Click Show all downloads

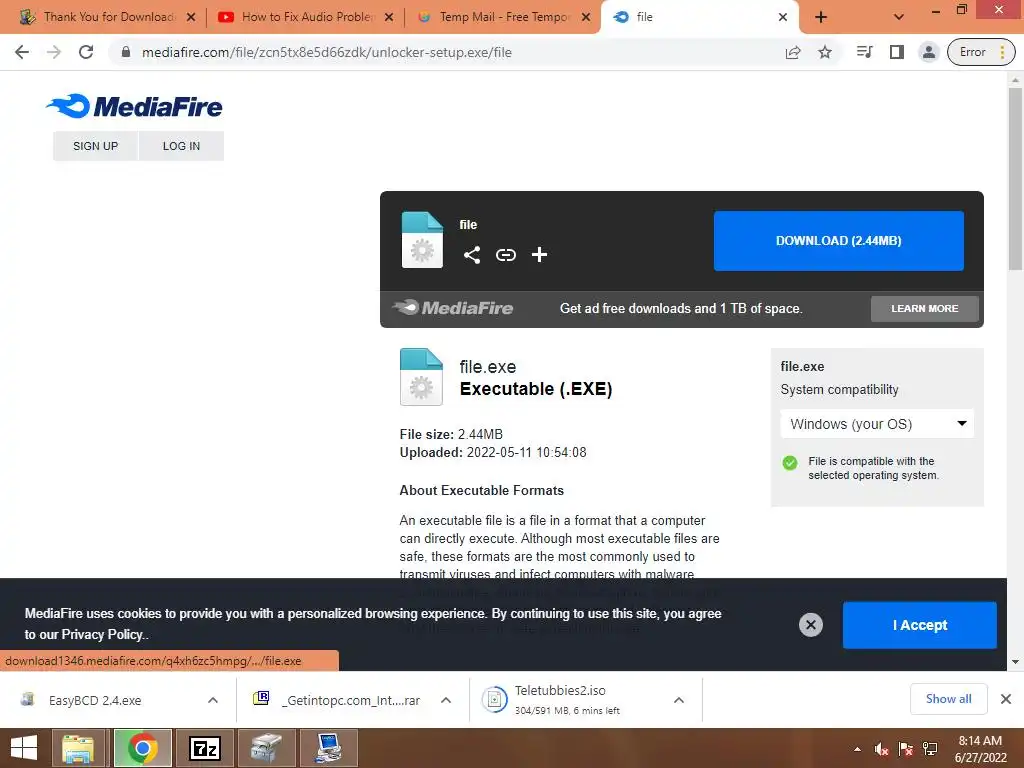pos(948,699)
